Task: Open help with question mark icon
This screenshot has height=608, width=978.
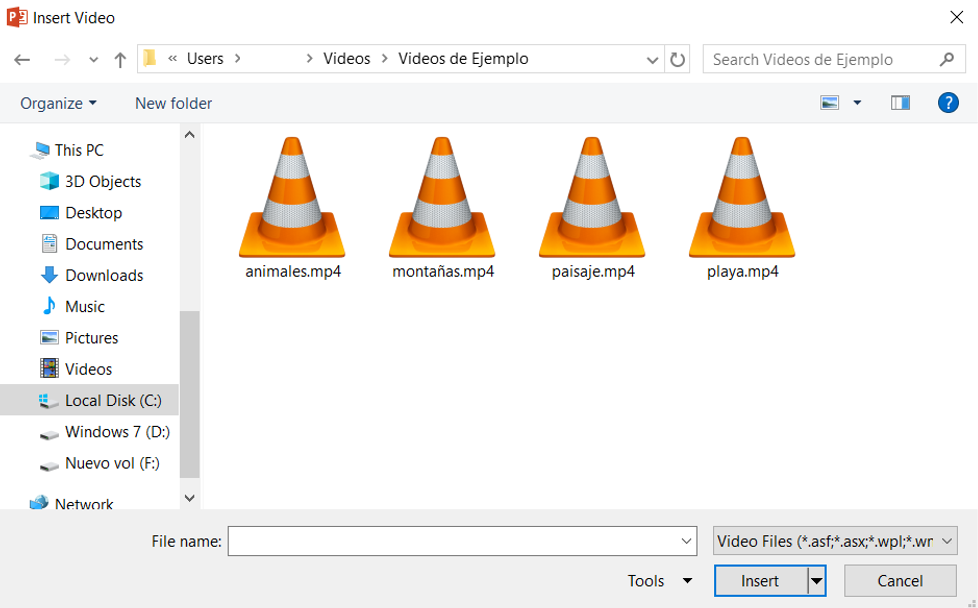Action: pos(948,103)
